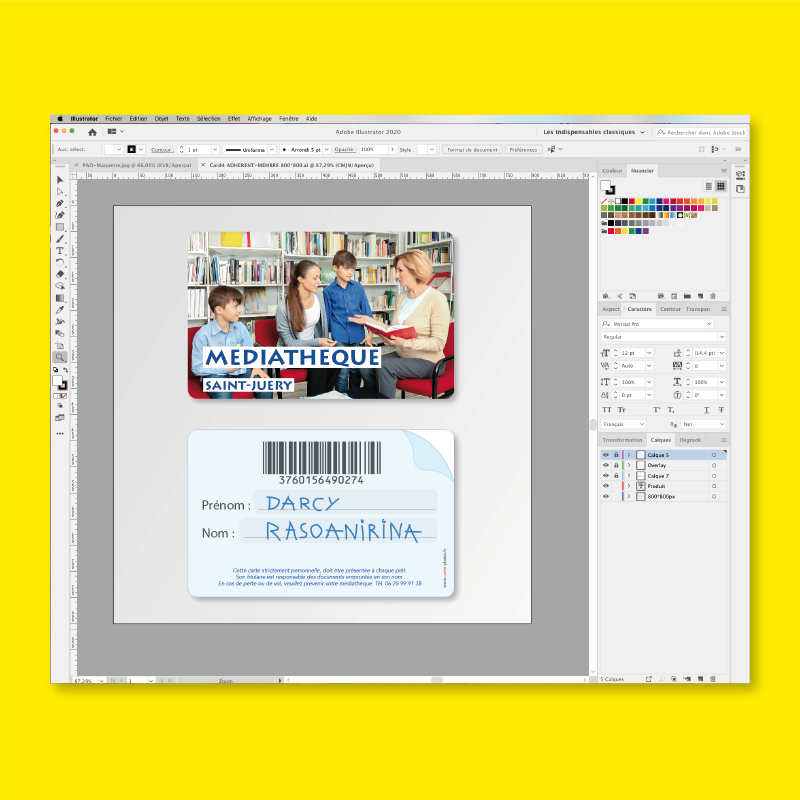The width and height of the screenshot is (800, 800).
Task: Select the Eraser tool
Action: (x=60, y=274)
